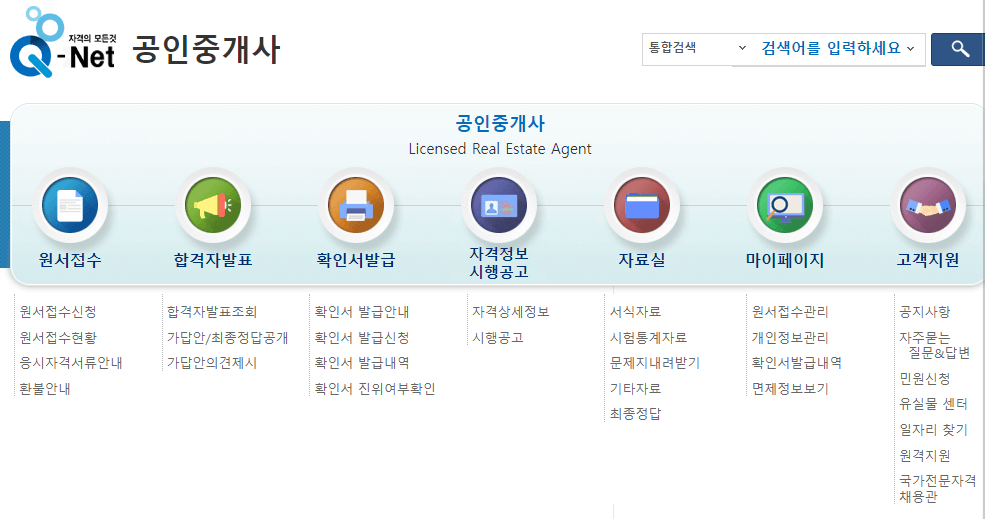Open the 고객지원 handshake icon
Image resolution: width=985 pixels, height=519 pixels.
tap(928, 205)
